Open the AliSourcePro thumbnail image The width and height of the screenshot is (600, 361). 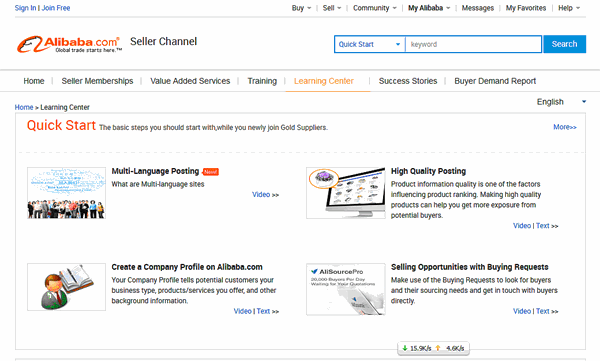pos(346,289)
